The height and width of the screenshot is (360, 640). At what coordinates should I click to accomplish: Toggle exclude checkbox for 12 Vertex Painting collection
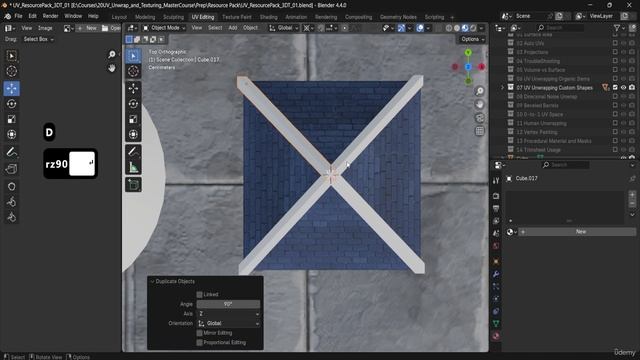point(615,132)
